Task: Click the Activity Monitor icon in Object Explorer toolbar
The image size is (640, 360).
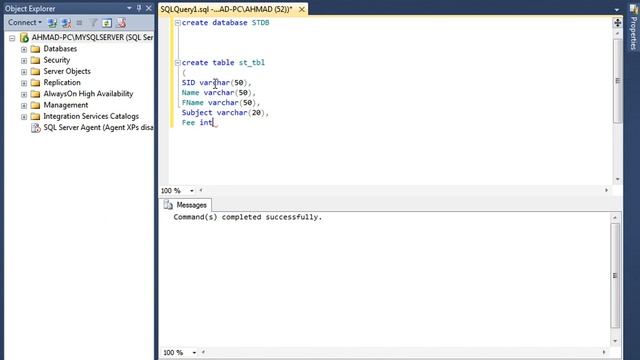Action: pos(121,23)
